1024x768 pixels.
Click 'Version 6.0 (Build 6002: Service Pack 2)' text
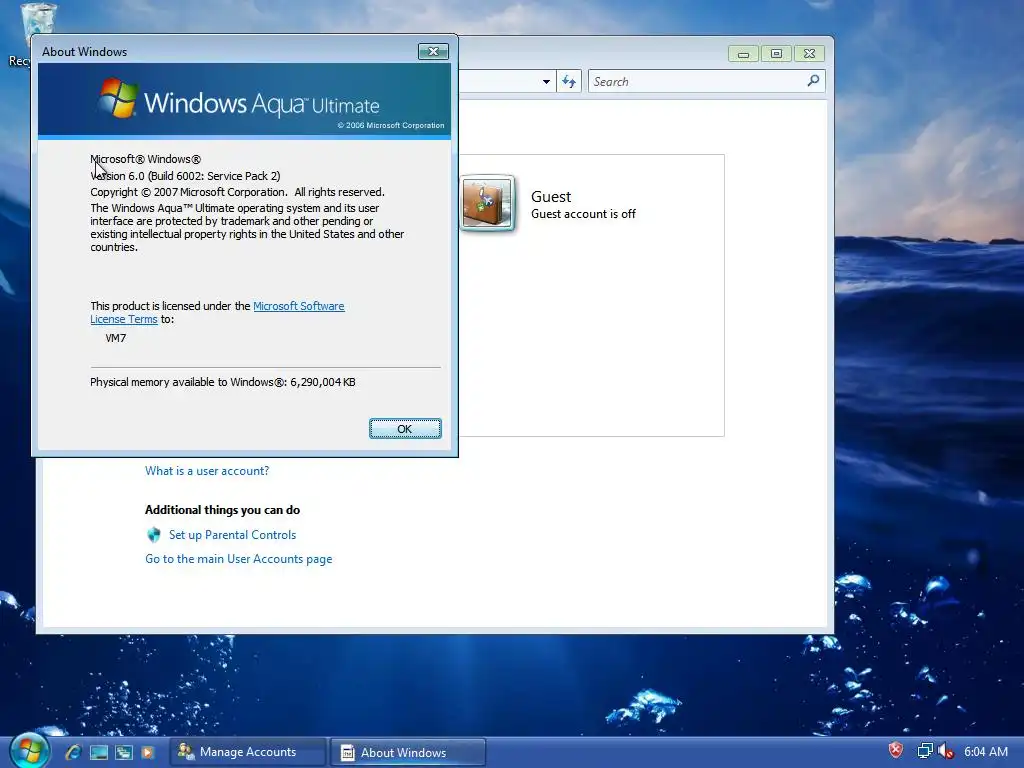(185, 176)
